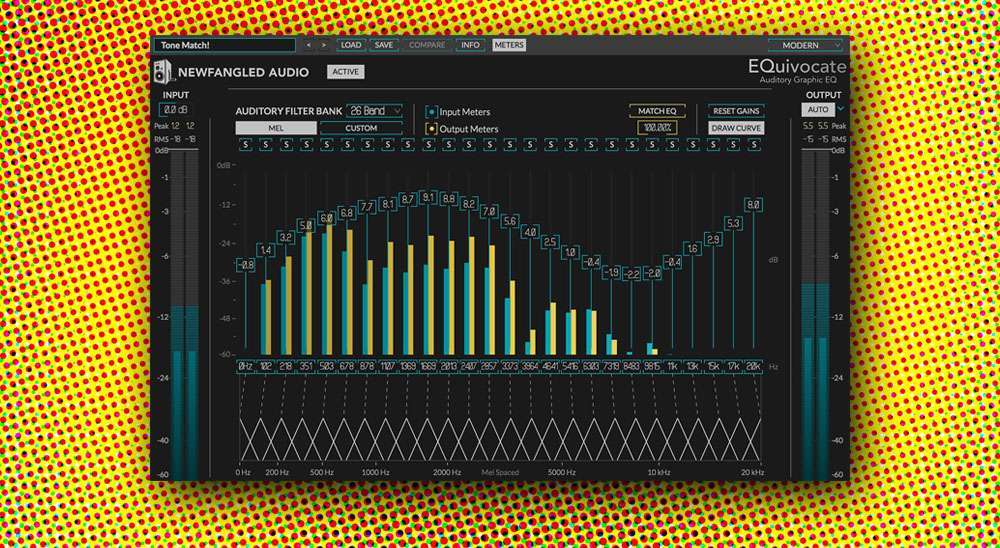Click the 5.3 gain handle at 17k
This screenshot has width=1000, height=548.
(x=733, y=223)
